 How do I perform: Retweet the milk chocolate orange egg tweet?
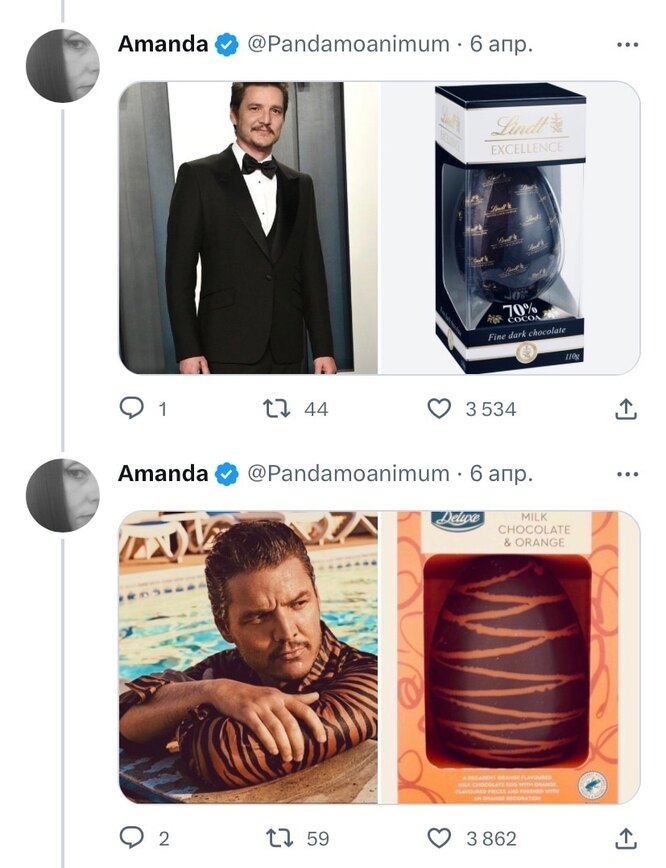click(275, 837)
